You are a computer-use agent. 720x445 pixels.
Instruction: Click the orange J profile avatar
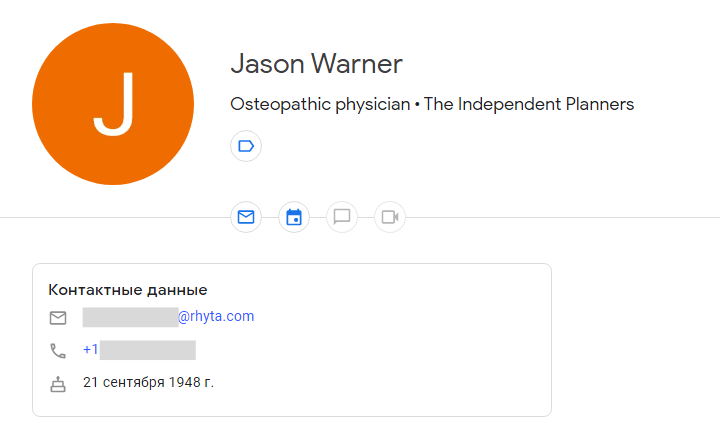(x=112, y=105)
